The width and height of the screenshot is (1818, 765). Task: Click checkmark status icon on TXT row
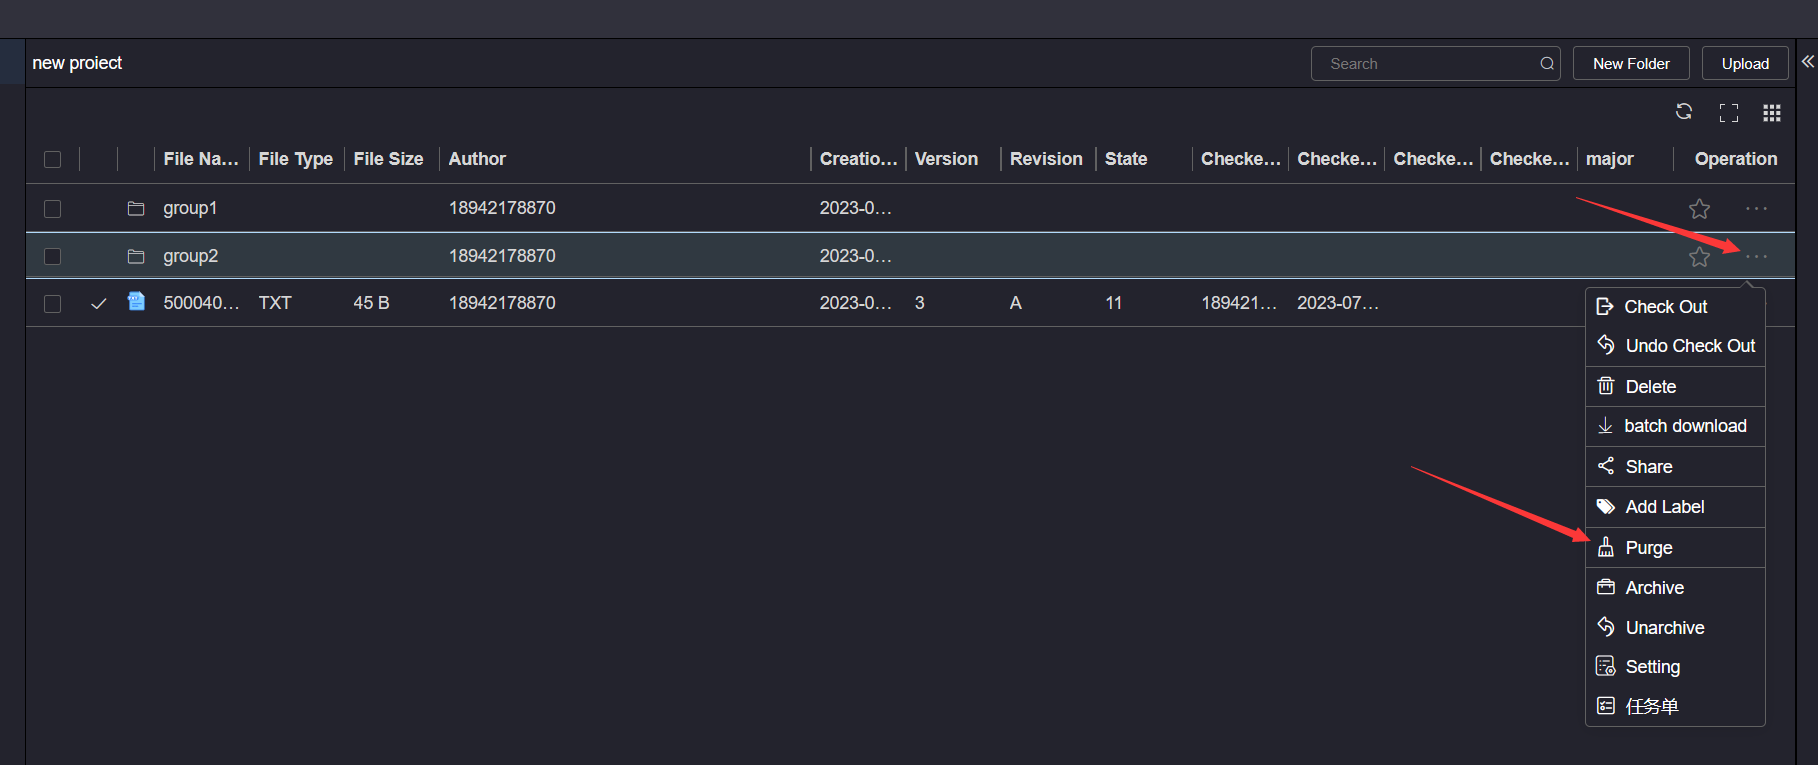98,304
